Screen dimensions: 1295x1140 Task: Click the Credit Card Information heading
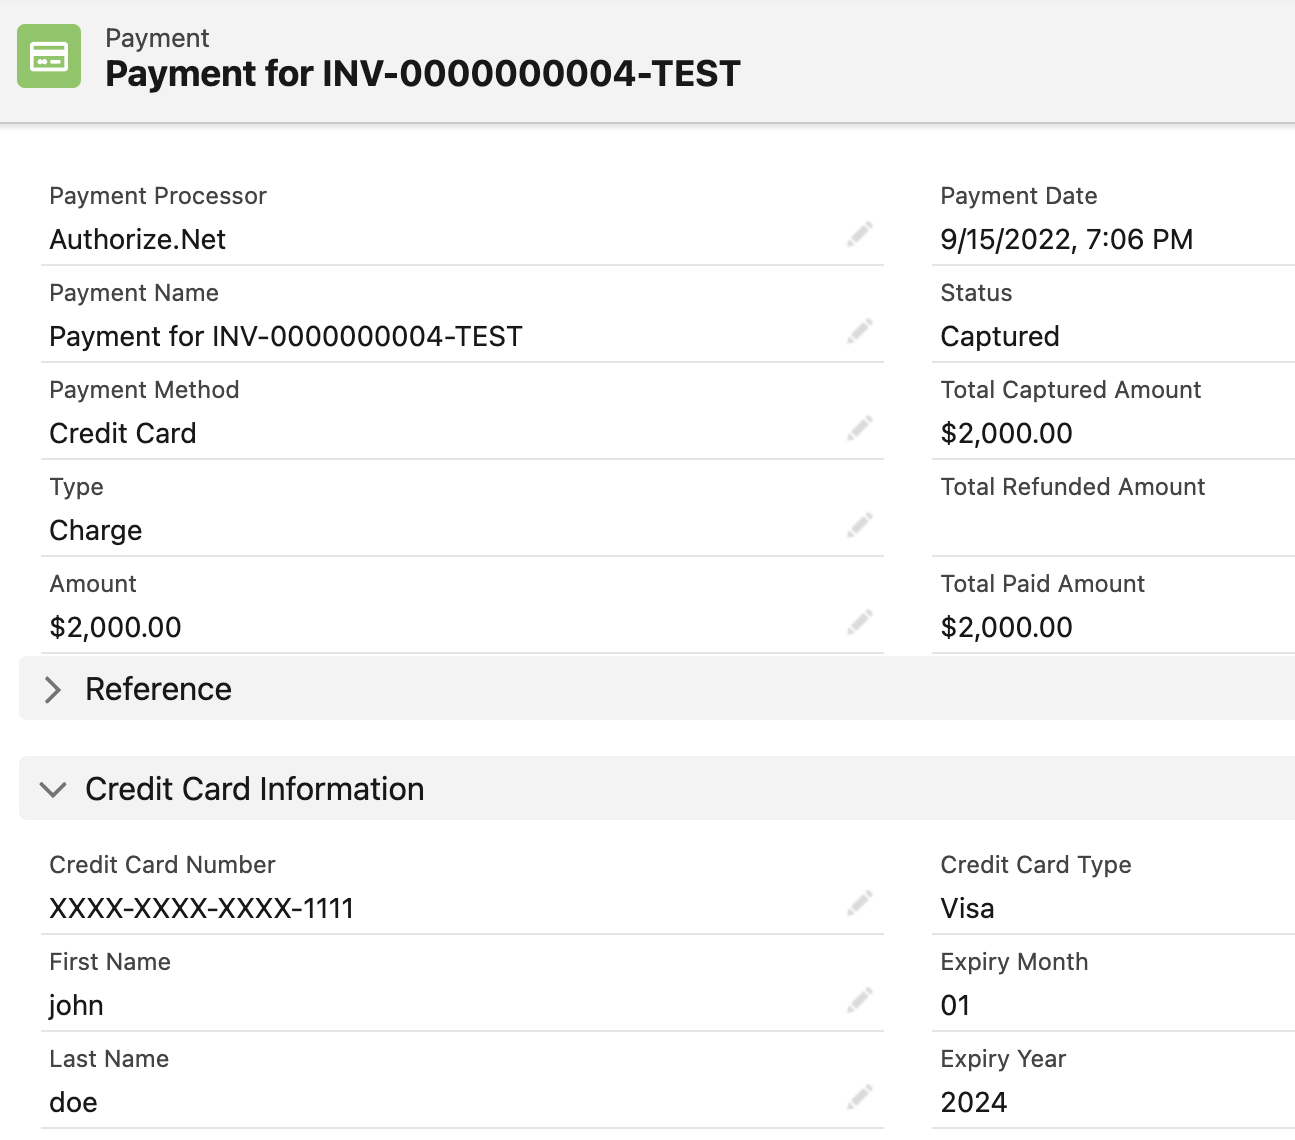[x=254, y=789]
